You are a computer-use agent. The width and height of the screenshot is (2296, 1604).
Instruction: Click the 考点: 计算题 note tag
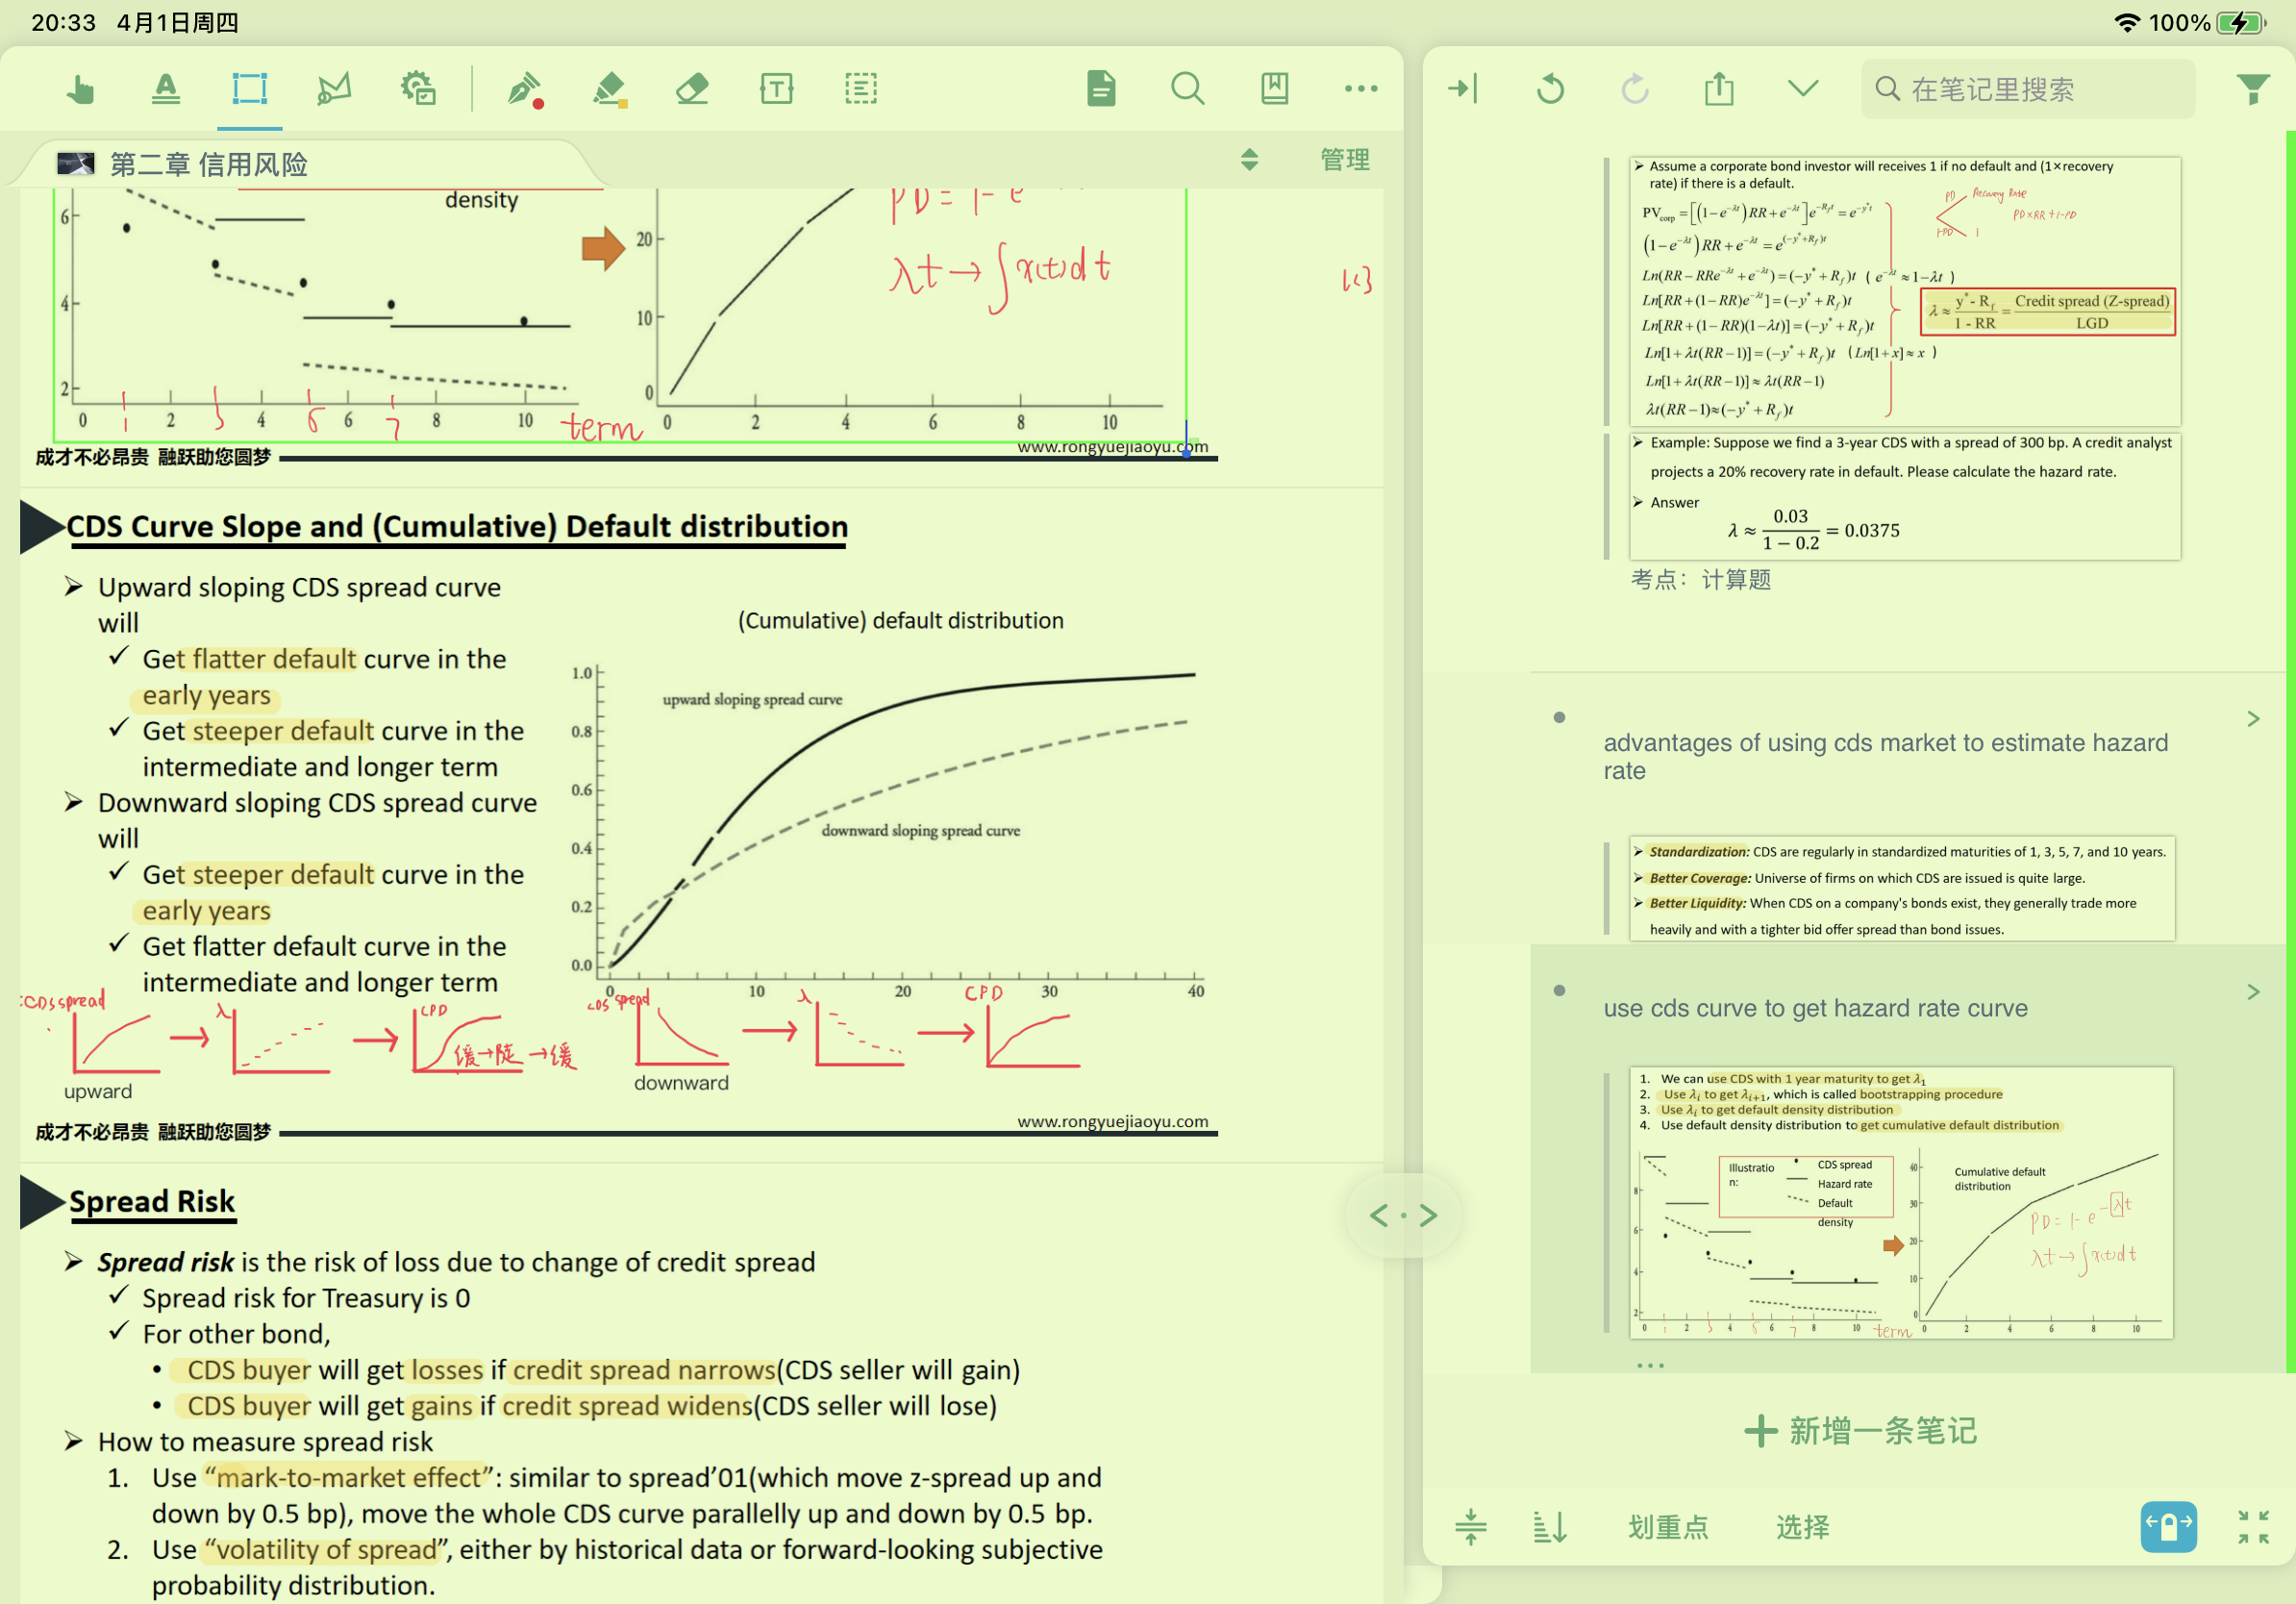1700,579
